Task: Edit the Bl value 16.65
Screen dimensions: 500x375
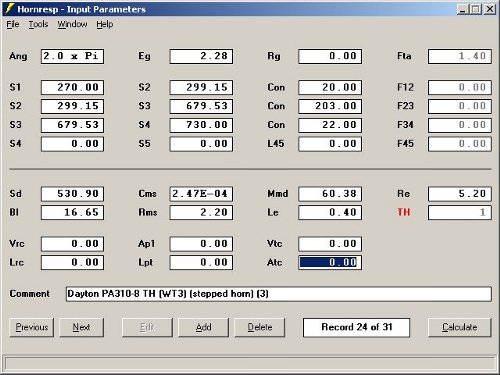Action: (72, 213)
